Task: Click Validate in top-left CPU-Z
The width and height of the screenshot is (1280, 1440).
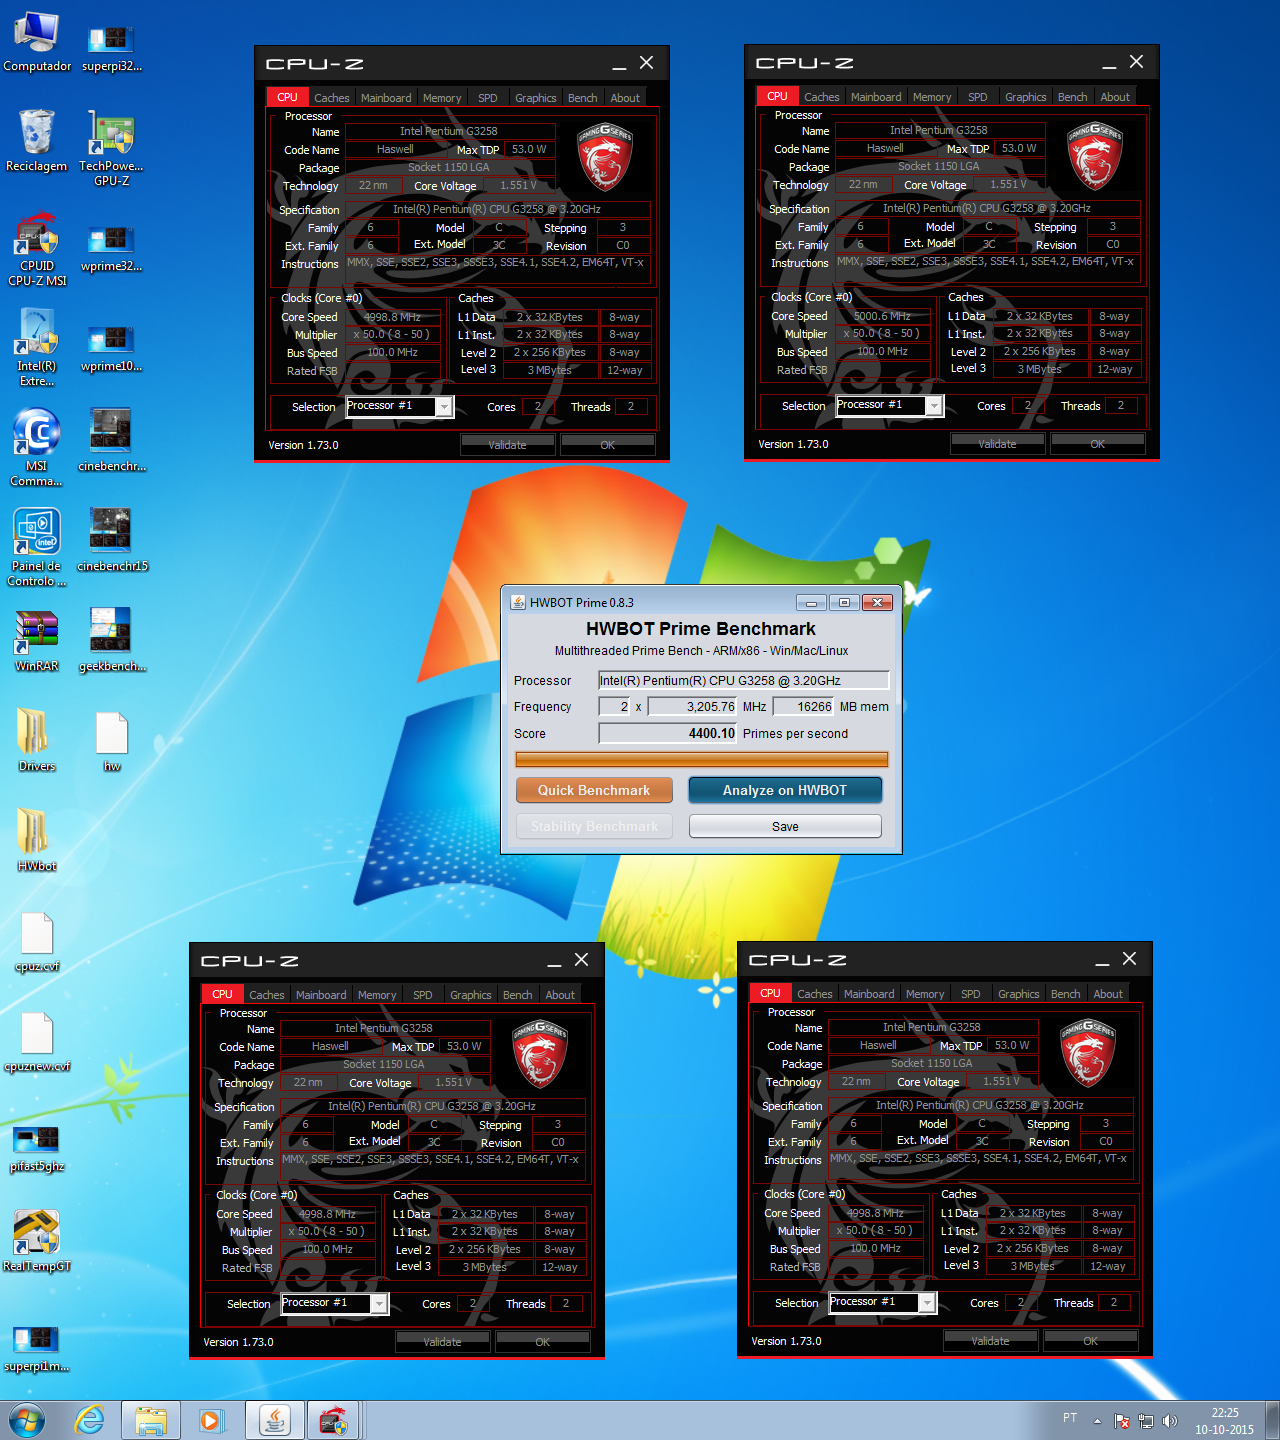Action: point(507,445)
